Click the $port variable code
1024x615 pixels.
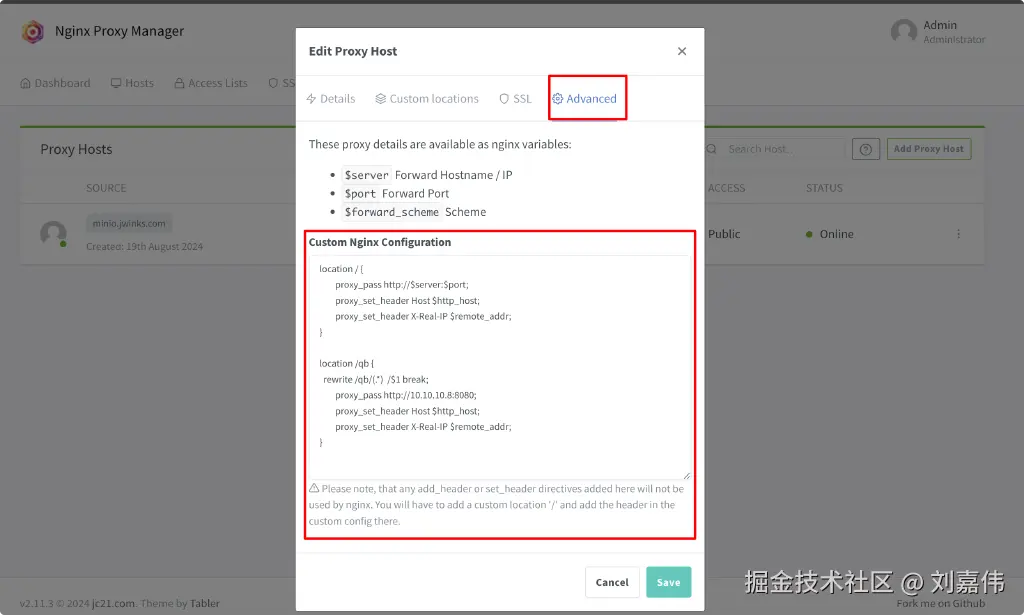[x=360, y=193]
